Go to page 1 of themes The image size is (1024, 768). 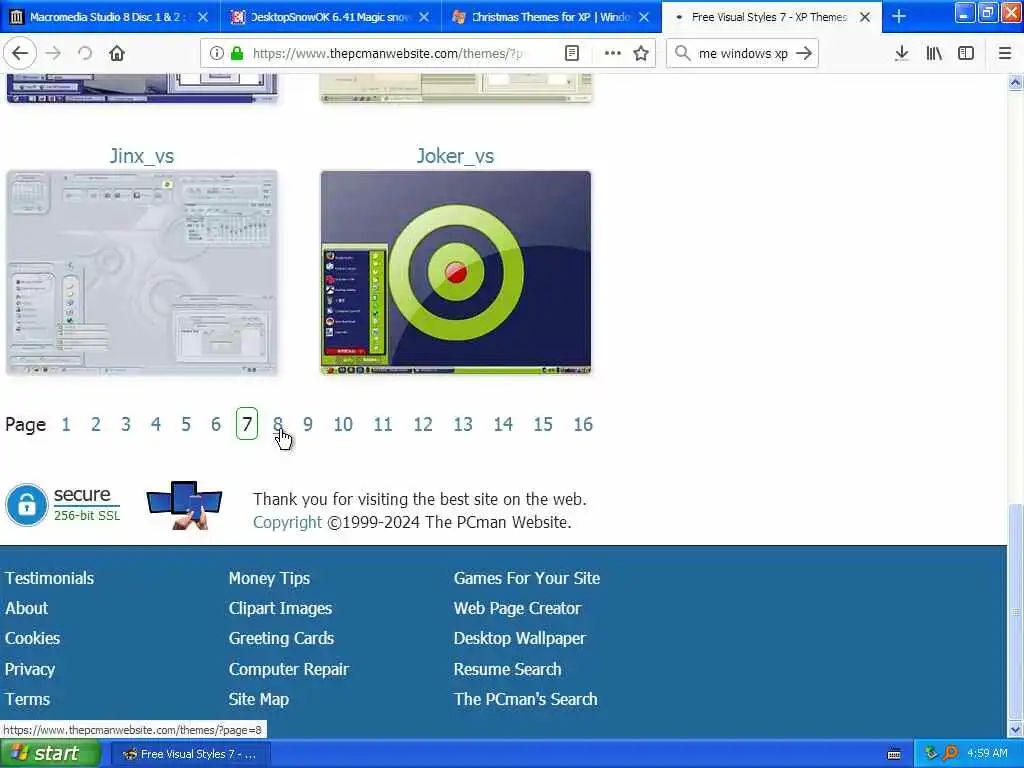coord(66,424)
